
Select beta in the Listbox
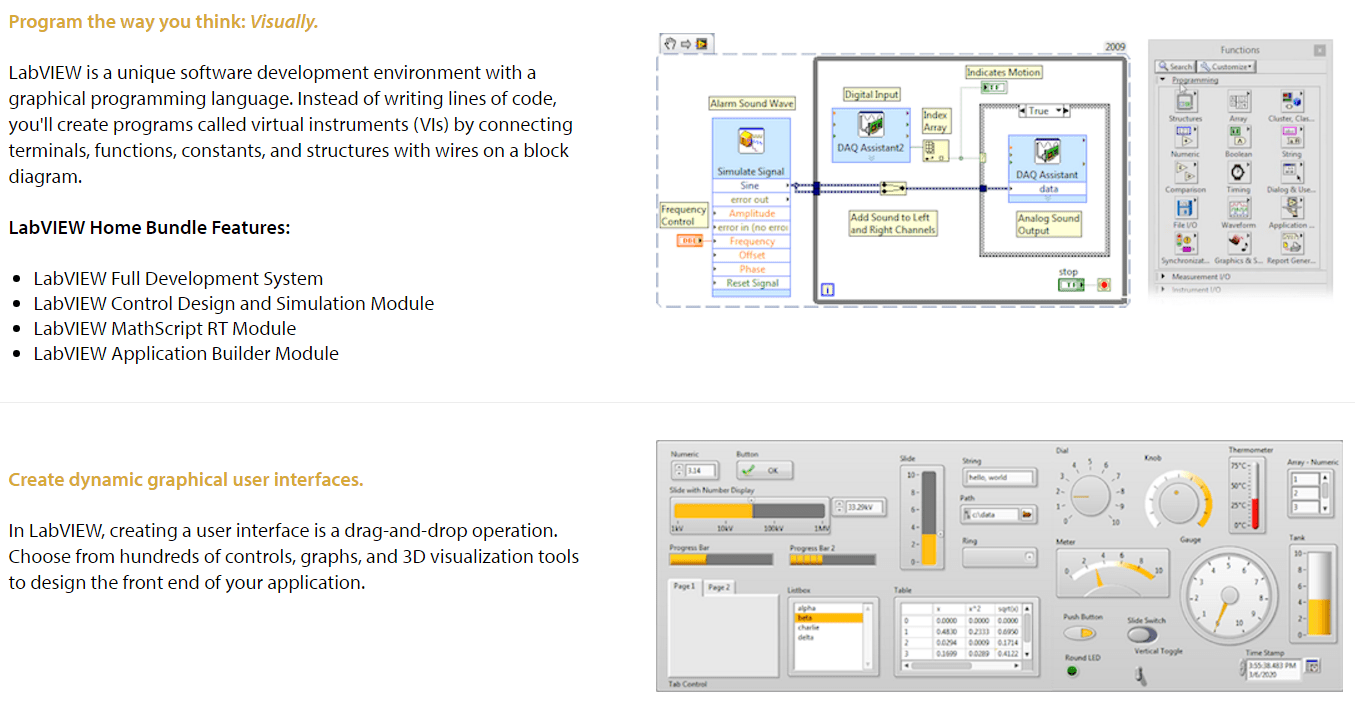coord(830,620)
